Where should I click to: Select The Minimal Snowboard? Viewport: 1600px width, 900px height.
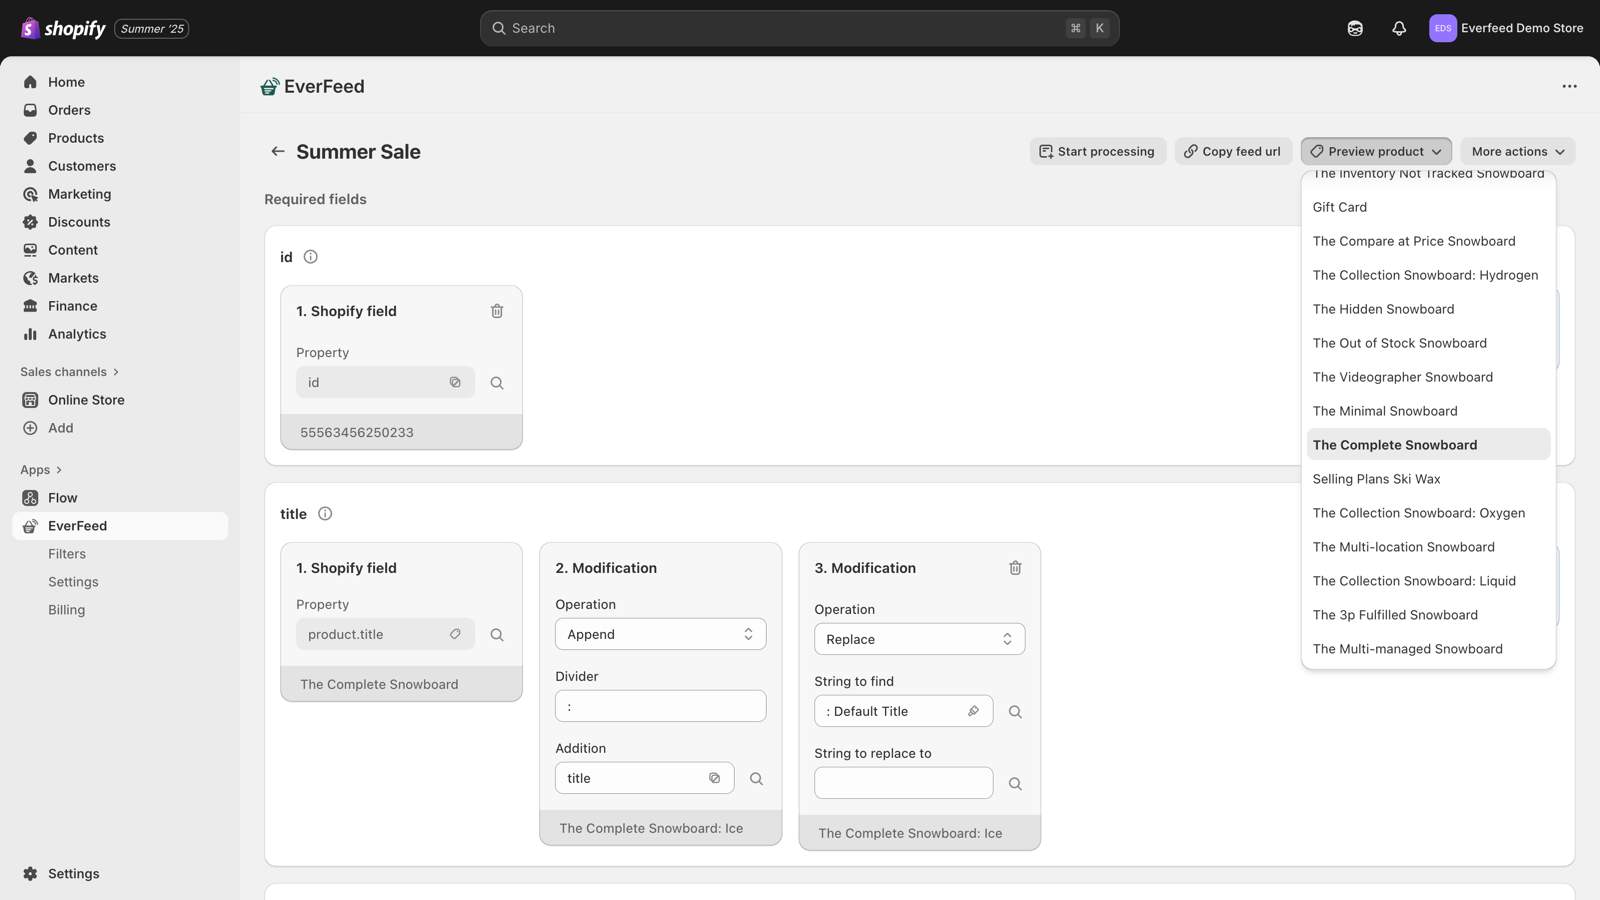click(x=1428, y=411)
